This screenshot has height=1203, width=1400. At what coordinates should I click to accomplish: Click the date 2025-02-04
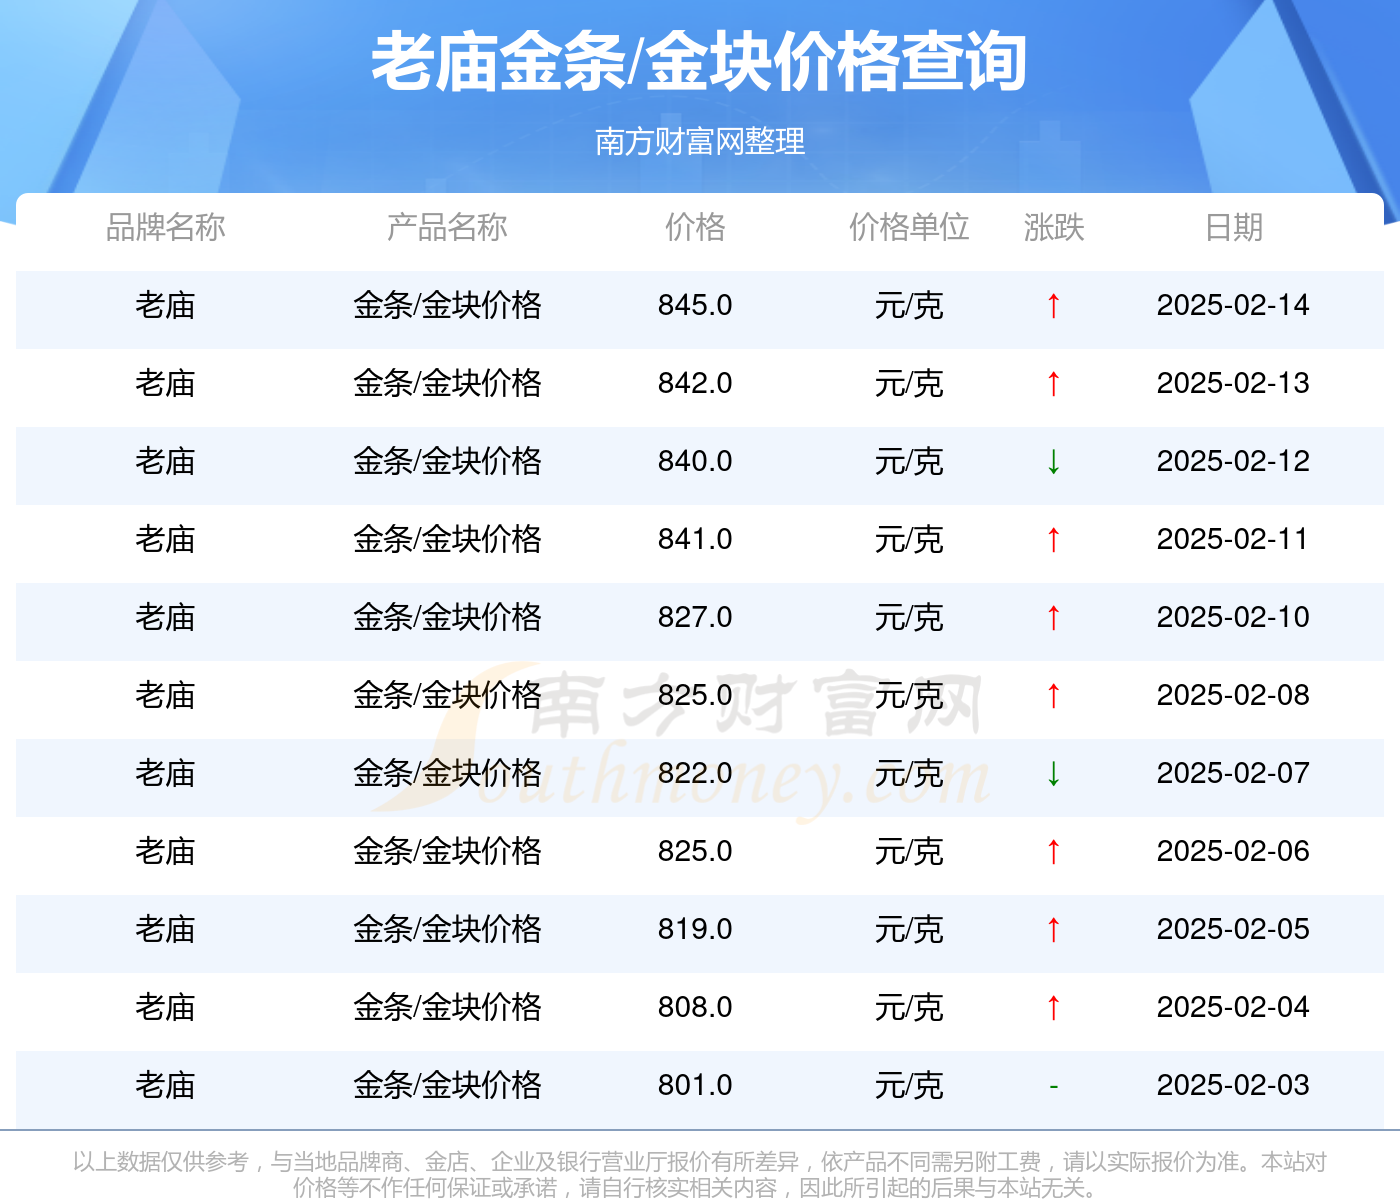(1233, 1007)
